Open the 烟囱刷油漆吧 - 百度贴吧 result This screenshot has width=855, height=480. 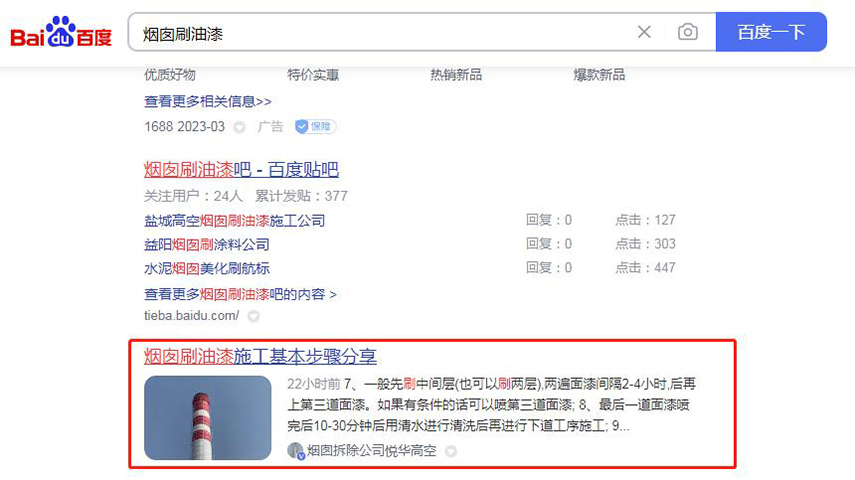241,169
